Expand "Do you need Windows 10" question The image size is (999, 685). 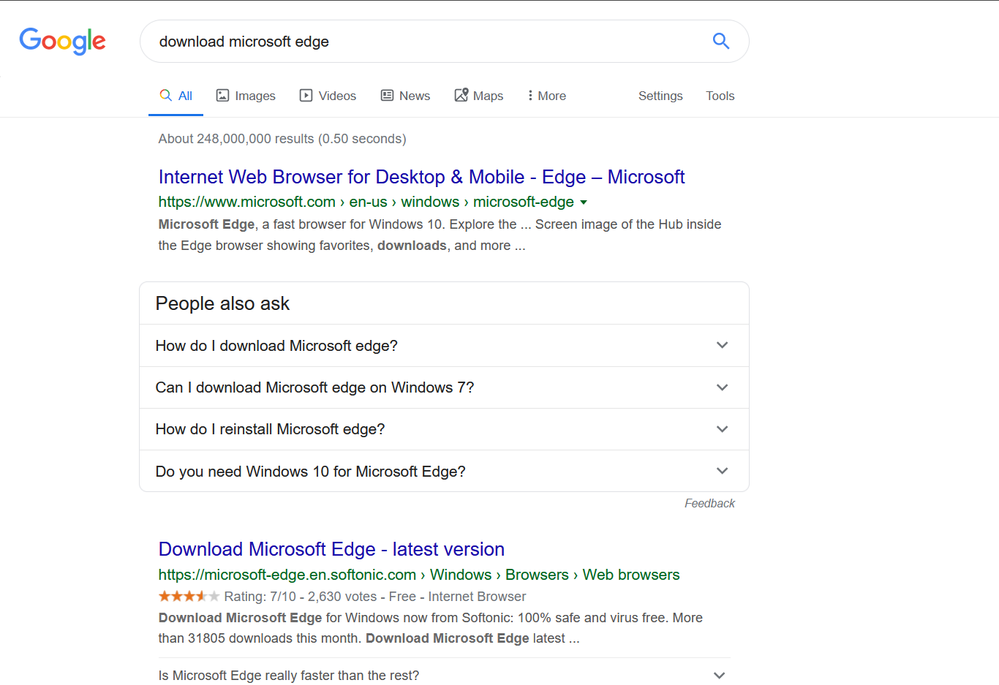(x=722, y=471)
